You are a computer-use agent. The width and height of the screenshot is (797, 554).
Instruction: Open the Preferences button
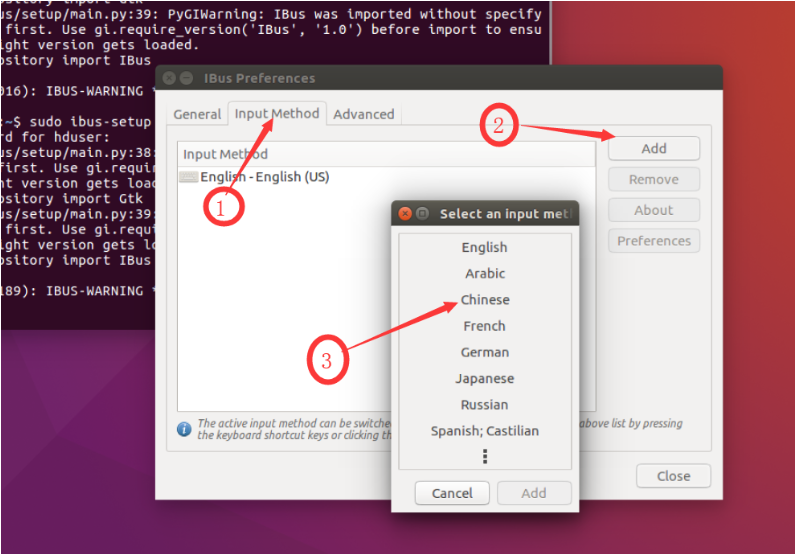pos(654,241)
